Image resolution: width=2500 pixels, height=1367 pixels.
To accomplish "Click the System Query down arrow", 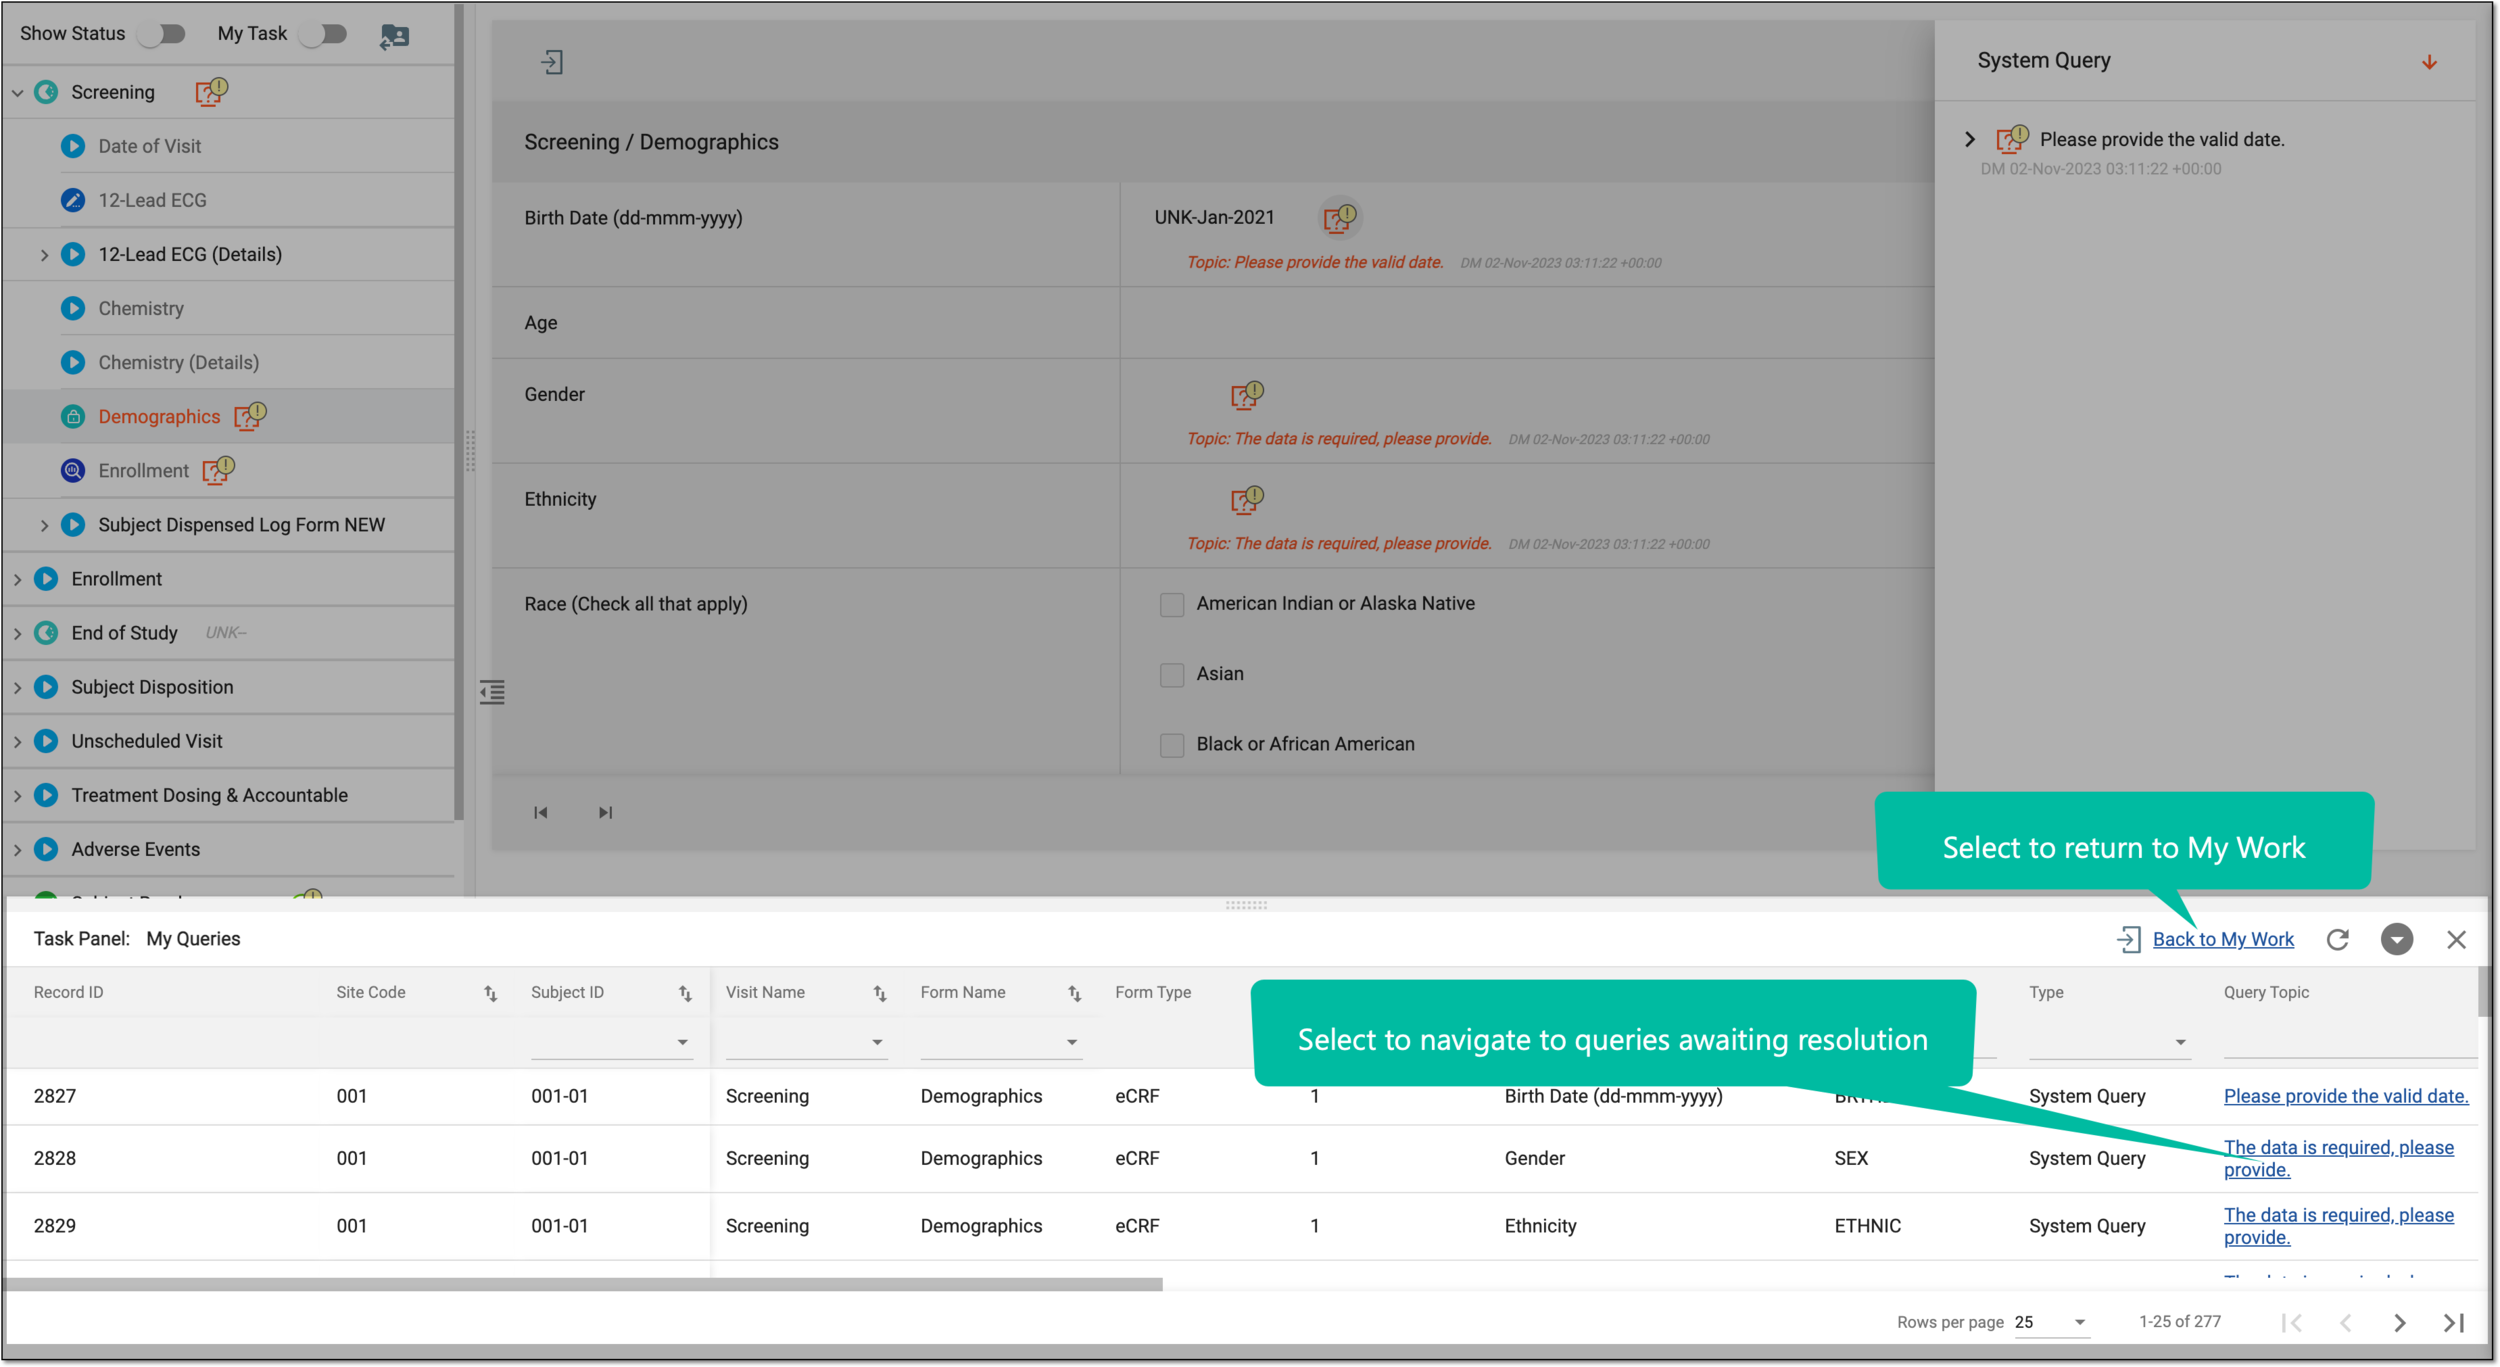I will (2429, 62).
